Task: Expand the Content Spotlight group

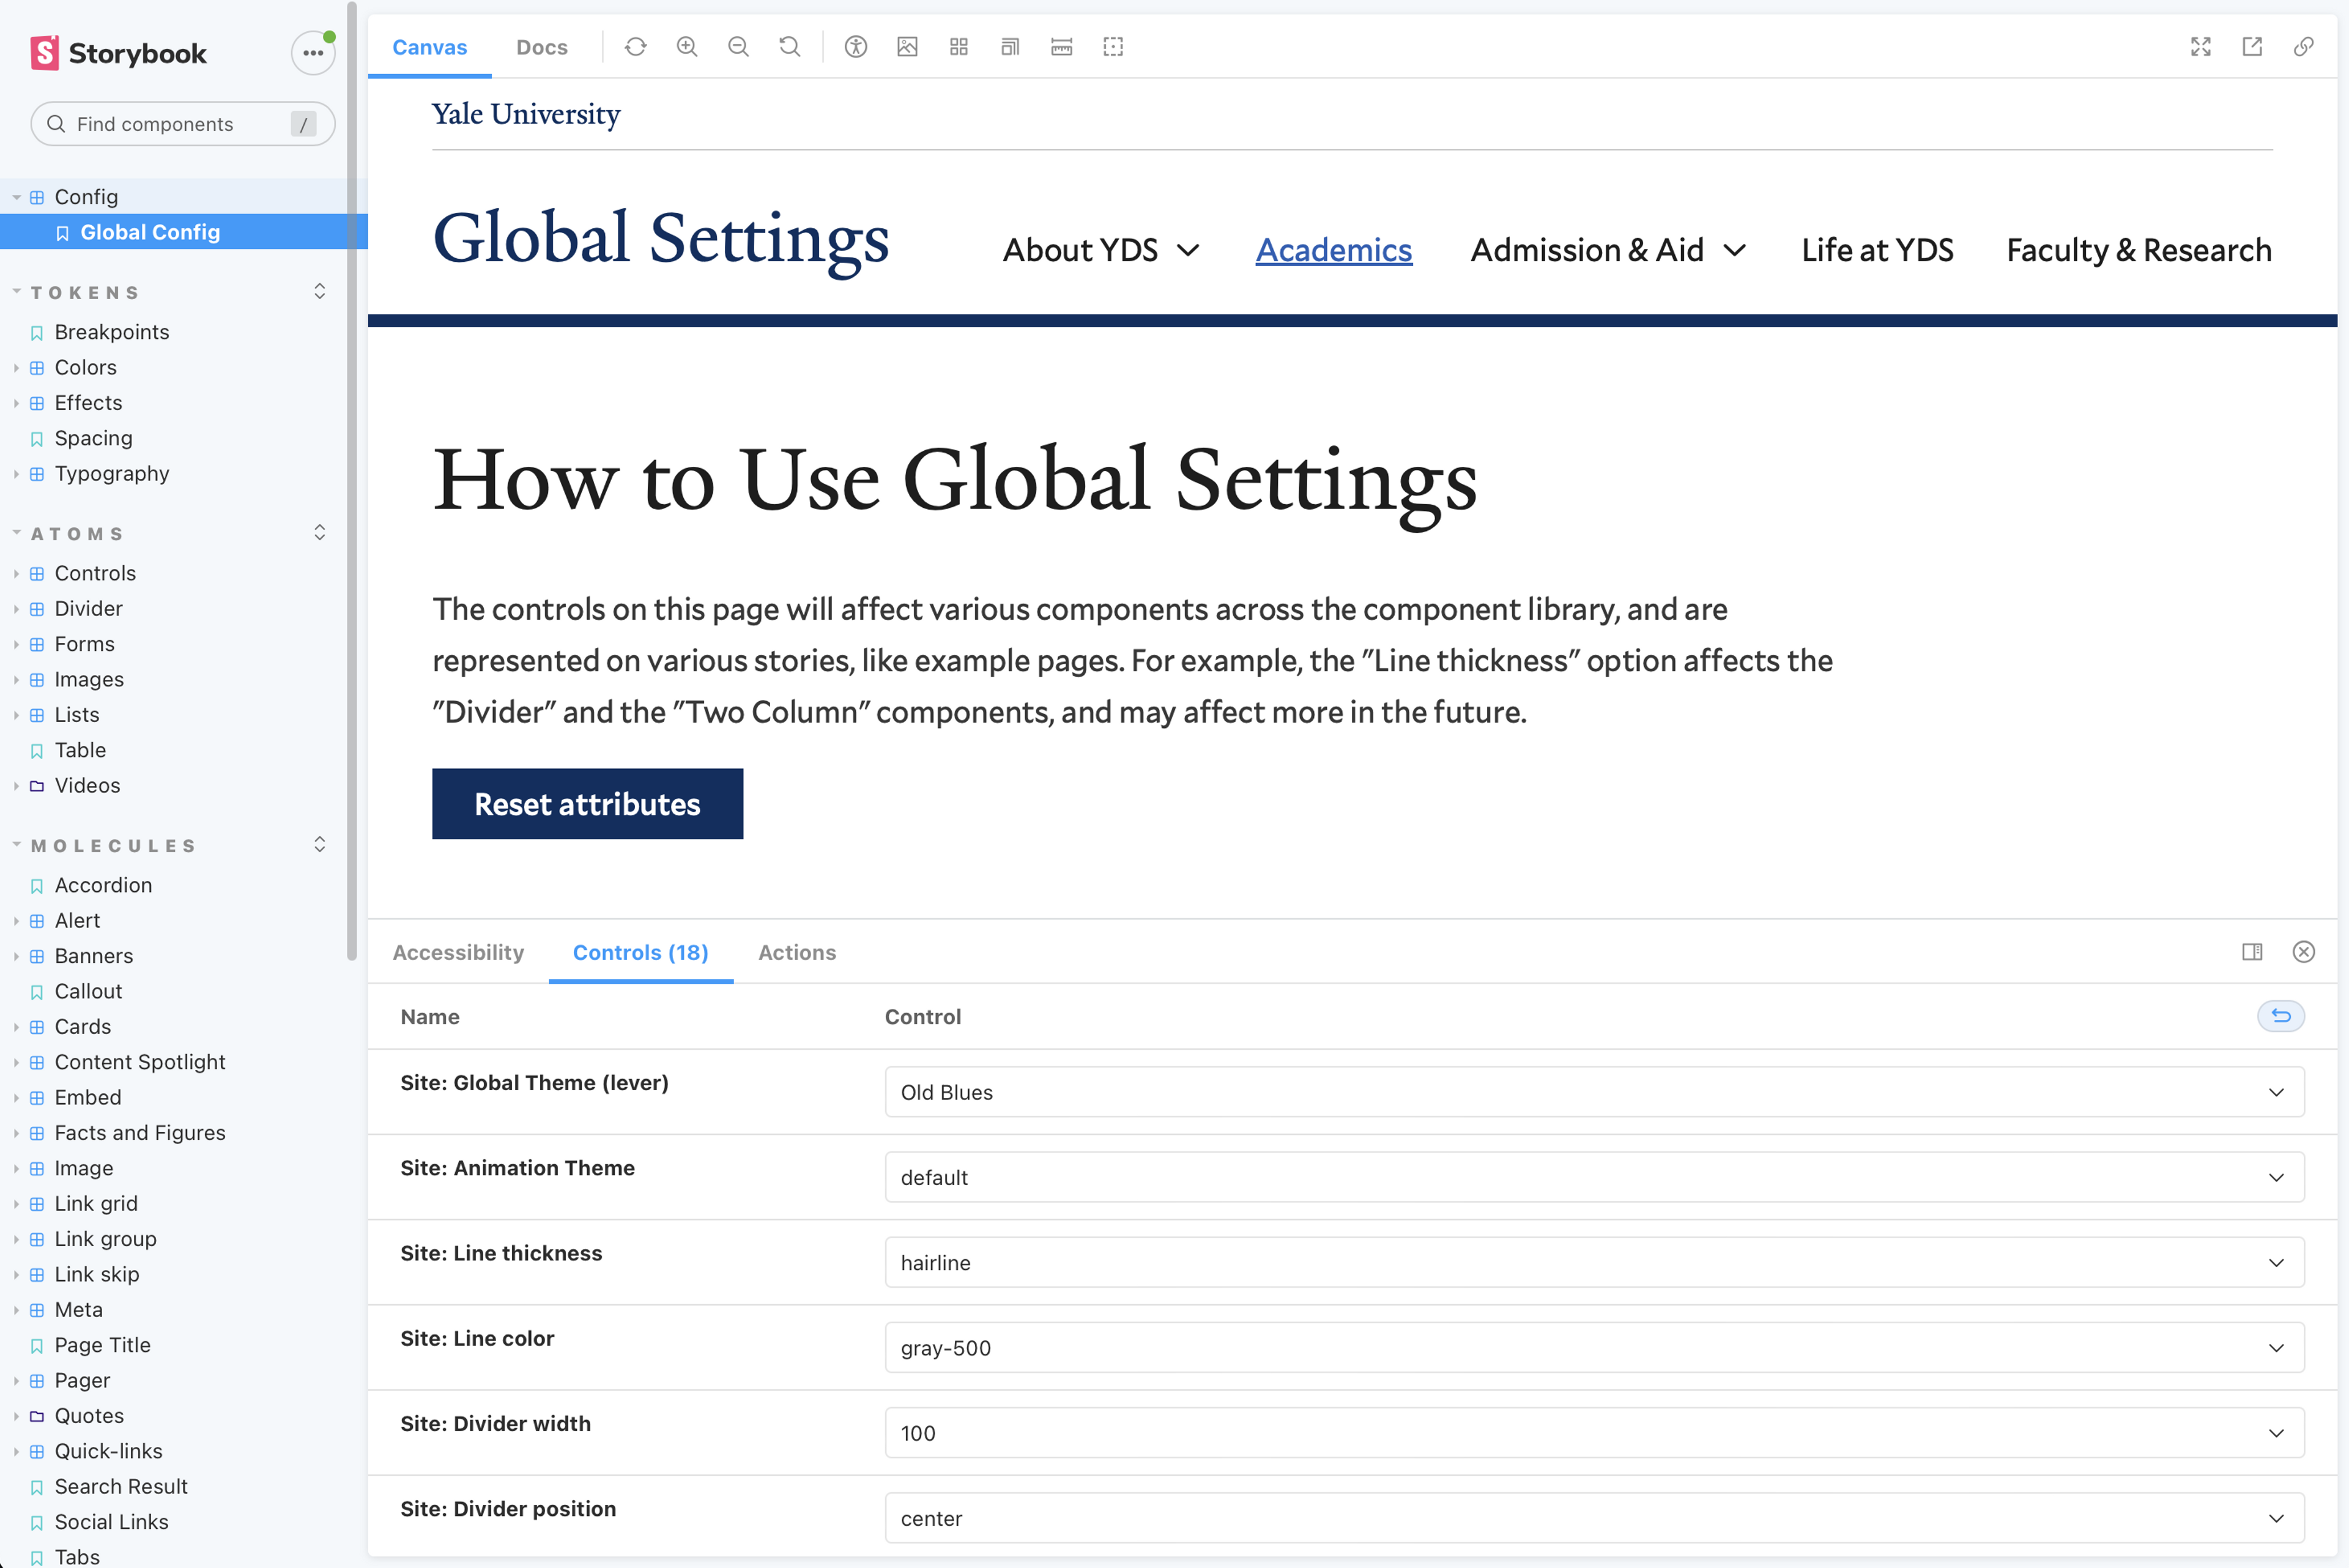Action: [x=140, y=1062]
